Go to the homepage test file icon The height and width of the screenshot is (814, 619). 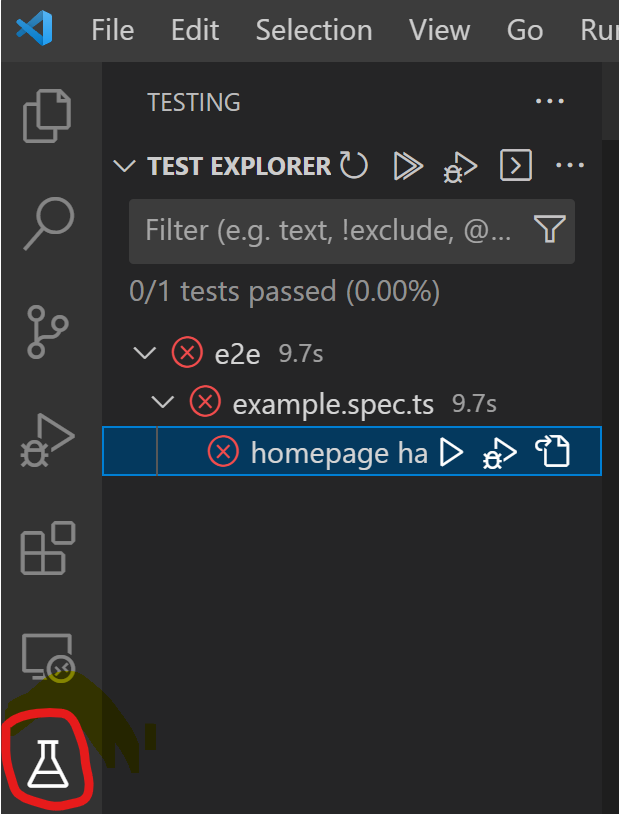(553, 451)
